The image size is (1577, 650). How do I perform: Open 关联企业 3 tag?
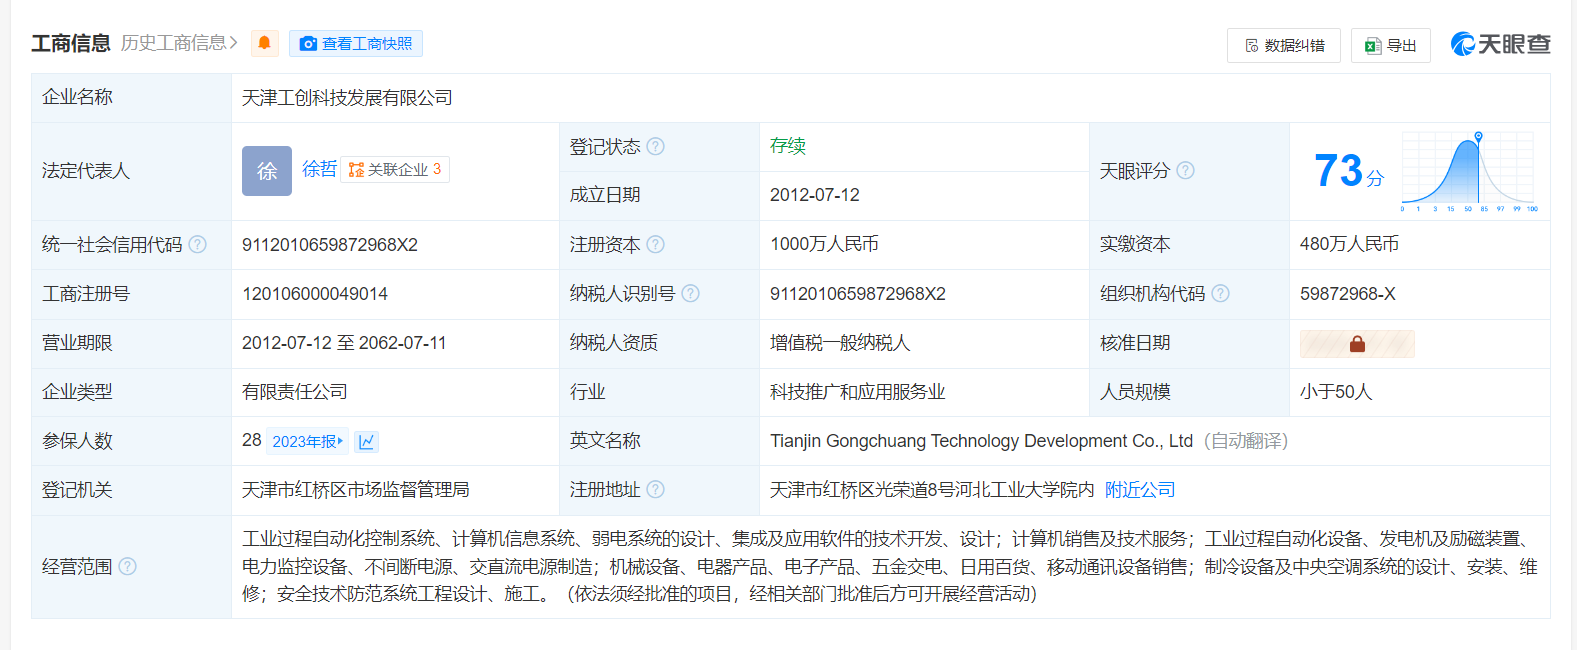point(395,170)
